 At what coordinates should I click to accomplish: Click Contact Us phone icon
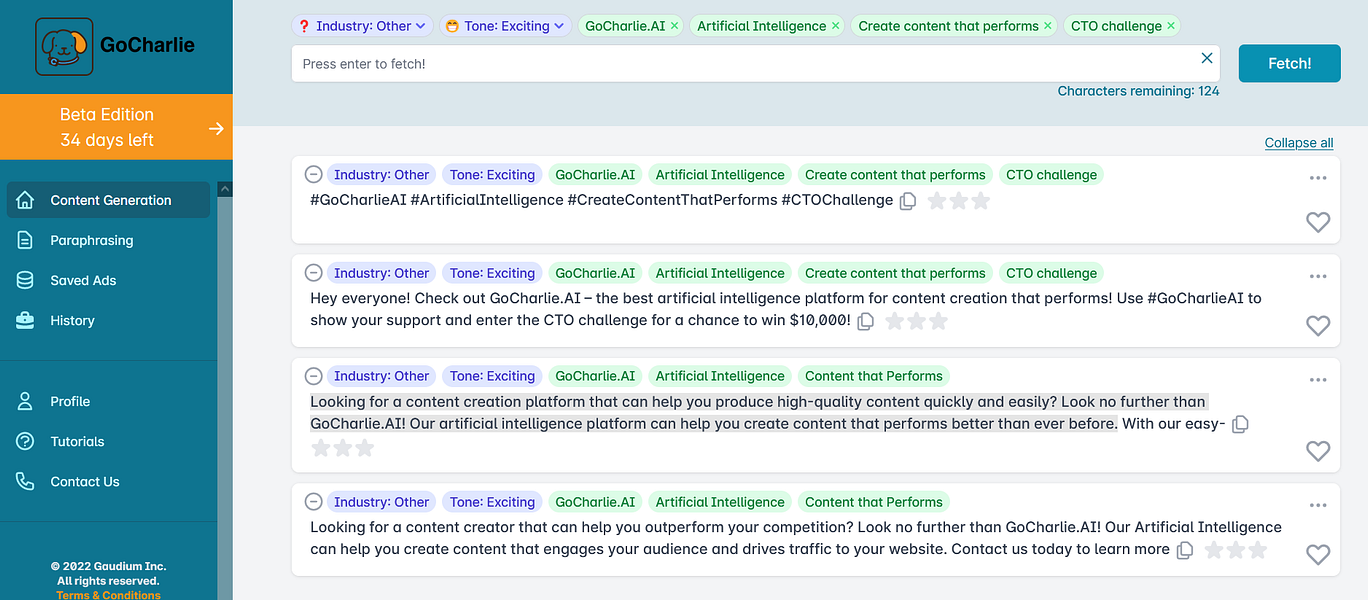(x=25, y=481)
